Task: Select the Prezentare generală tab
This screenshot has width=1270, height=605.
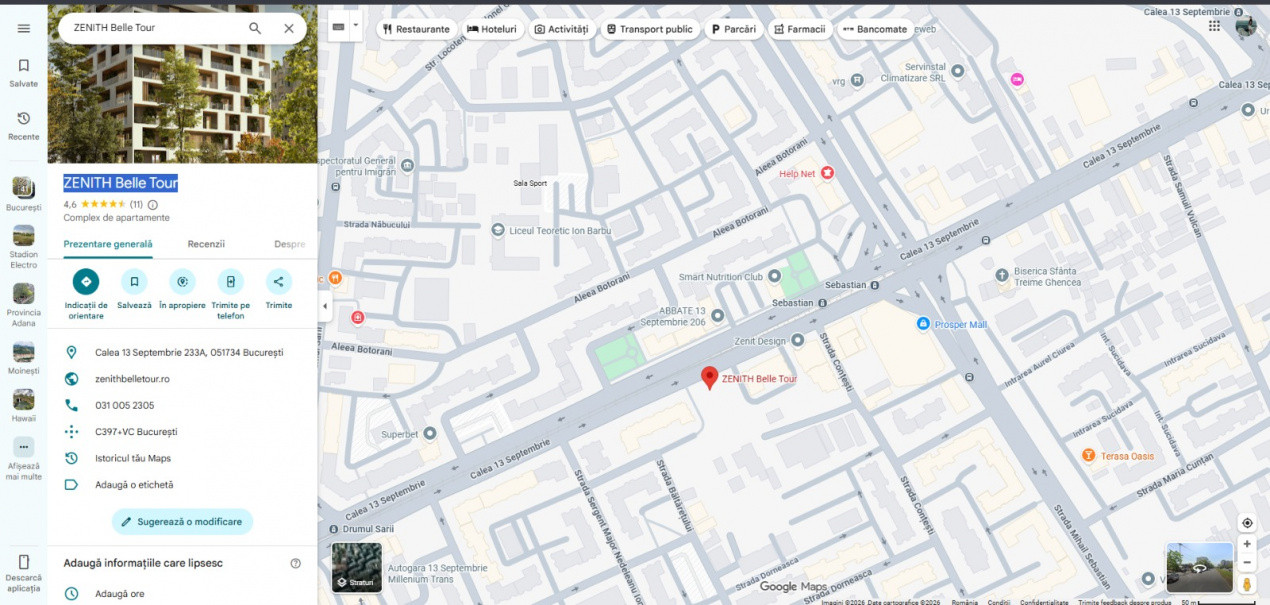Action: pos(108,244)
